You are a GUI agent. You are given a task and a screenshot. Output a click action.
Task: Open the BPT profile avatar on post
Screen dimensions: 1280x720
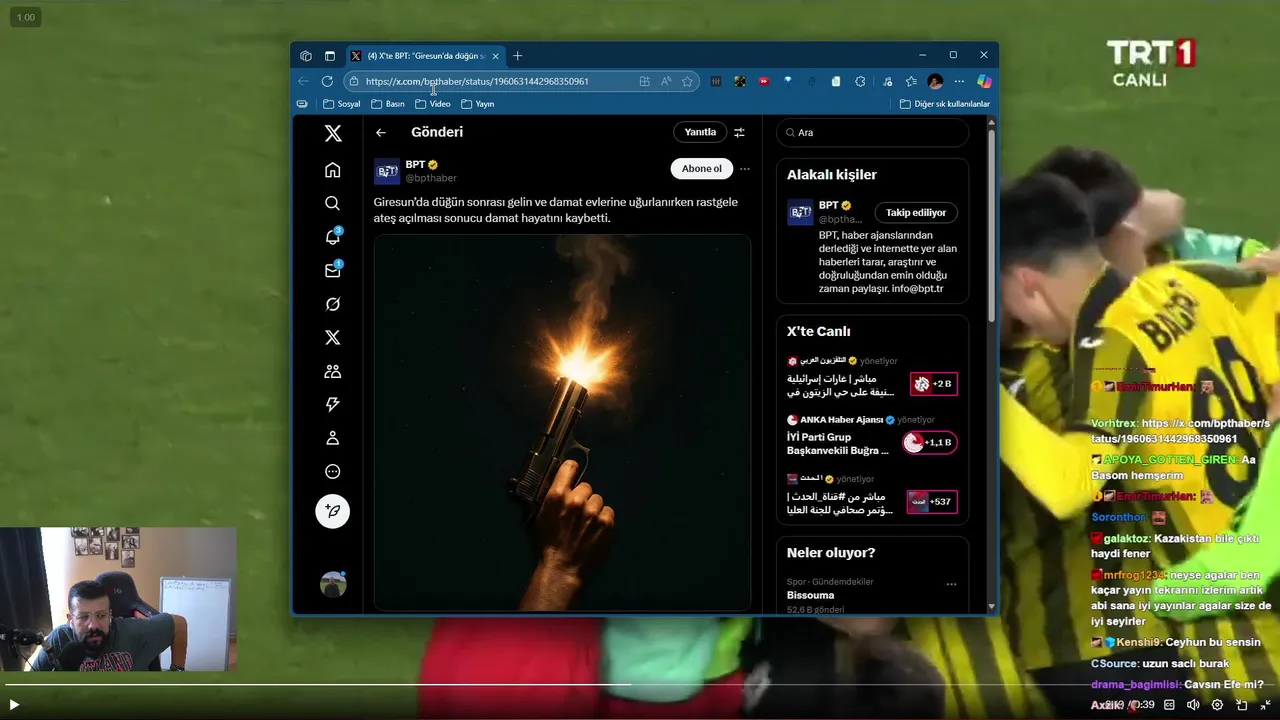tap(387, 171)
